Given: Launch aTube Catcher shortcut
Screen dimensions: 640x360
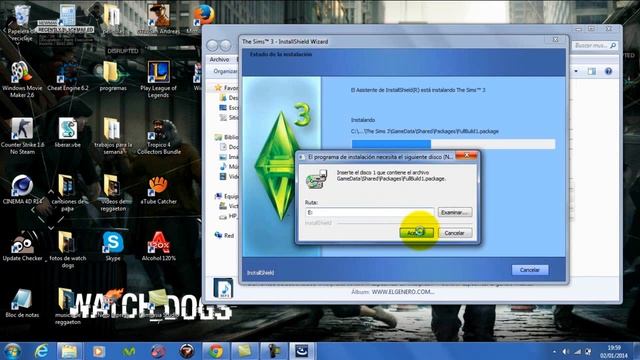Looking at the screenshot, I should pyautogui.click(x=158, y=190).
